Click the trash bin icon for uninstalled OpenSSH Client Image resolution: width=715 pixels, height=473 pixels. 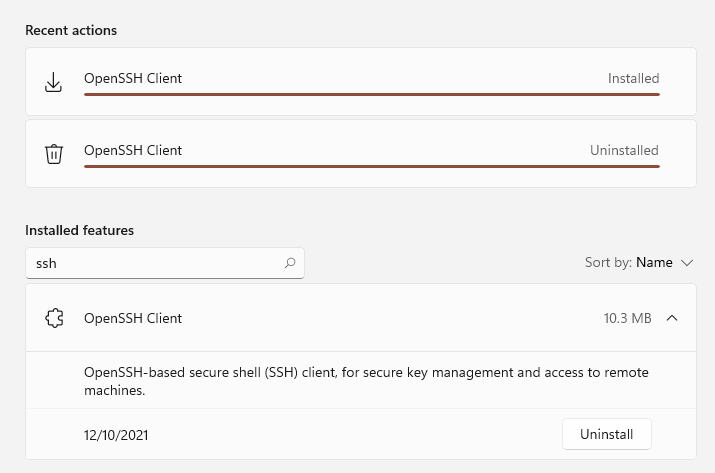coord(53,154)
